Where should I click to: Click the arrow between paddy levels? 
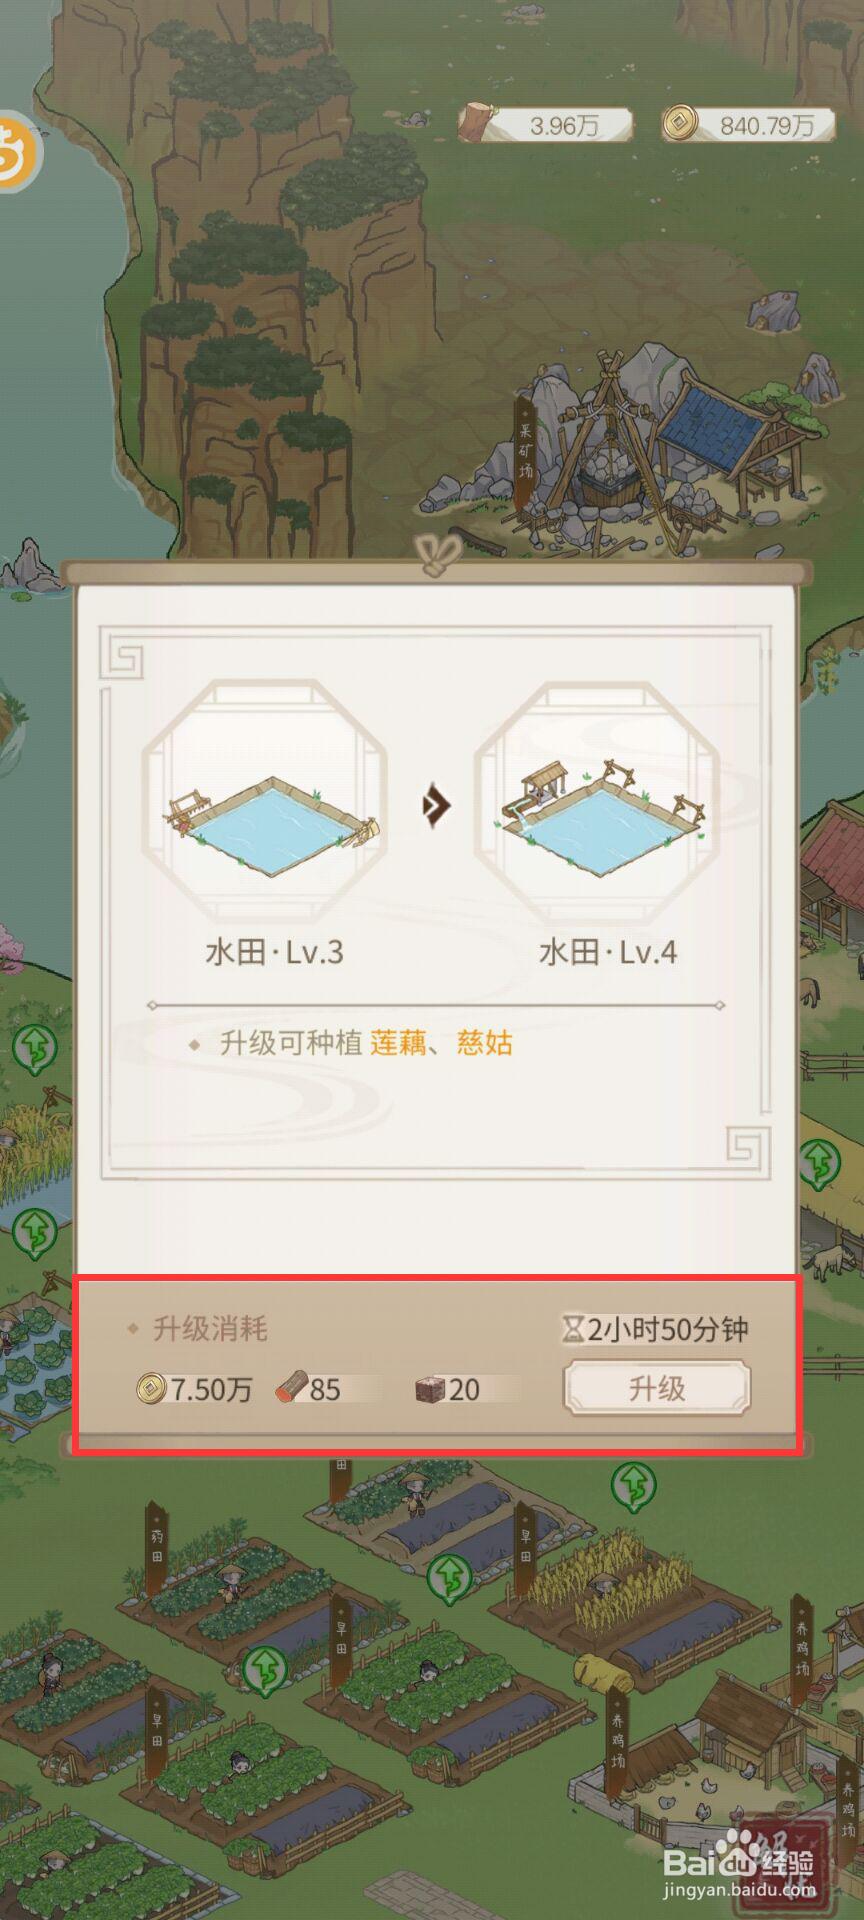tap(435, 805)
